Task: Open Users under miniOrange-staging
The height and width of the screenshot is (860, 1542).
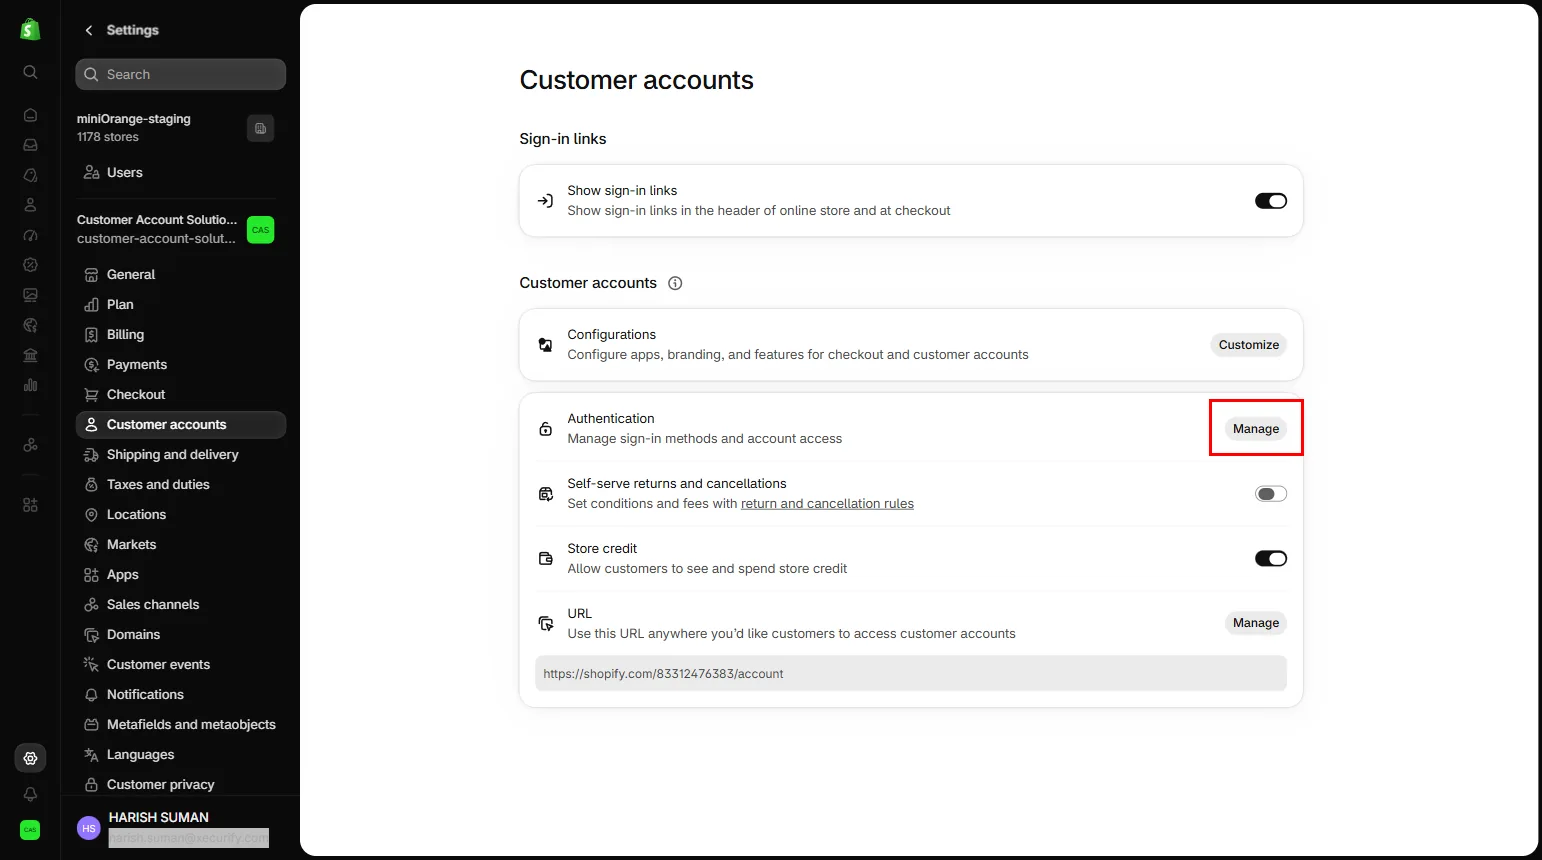Action: [x=181, y=172]
